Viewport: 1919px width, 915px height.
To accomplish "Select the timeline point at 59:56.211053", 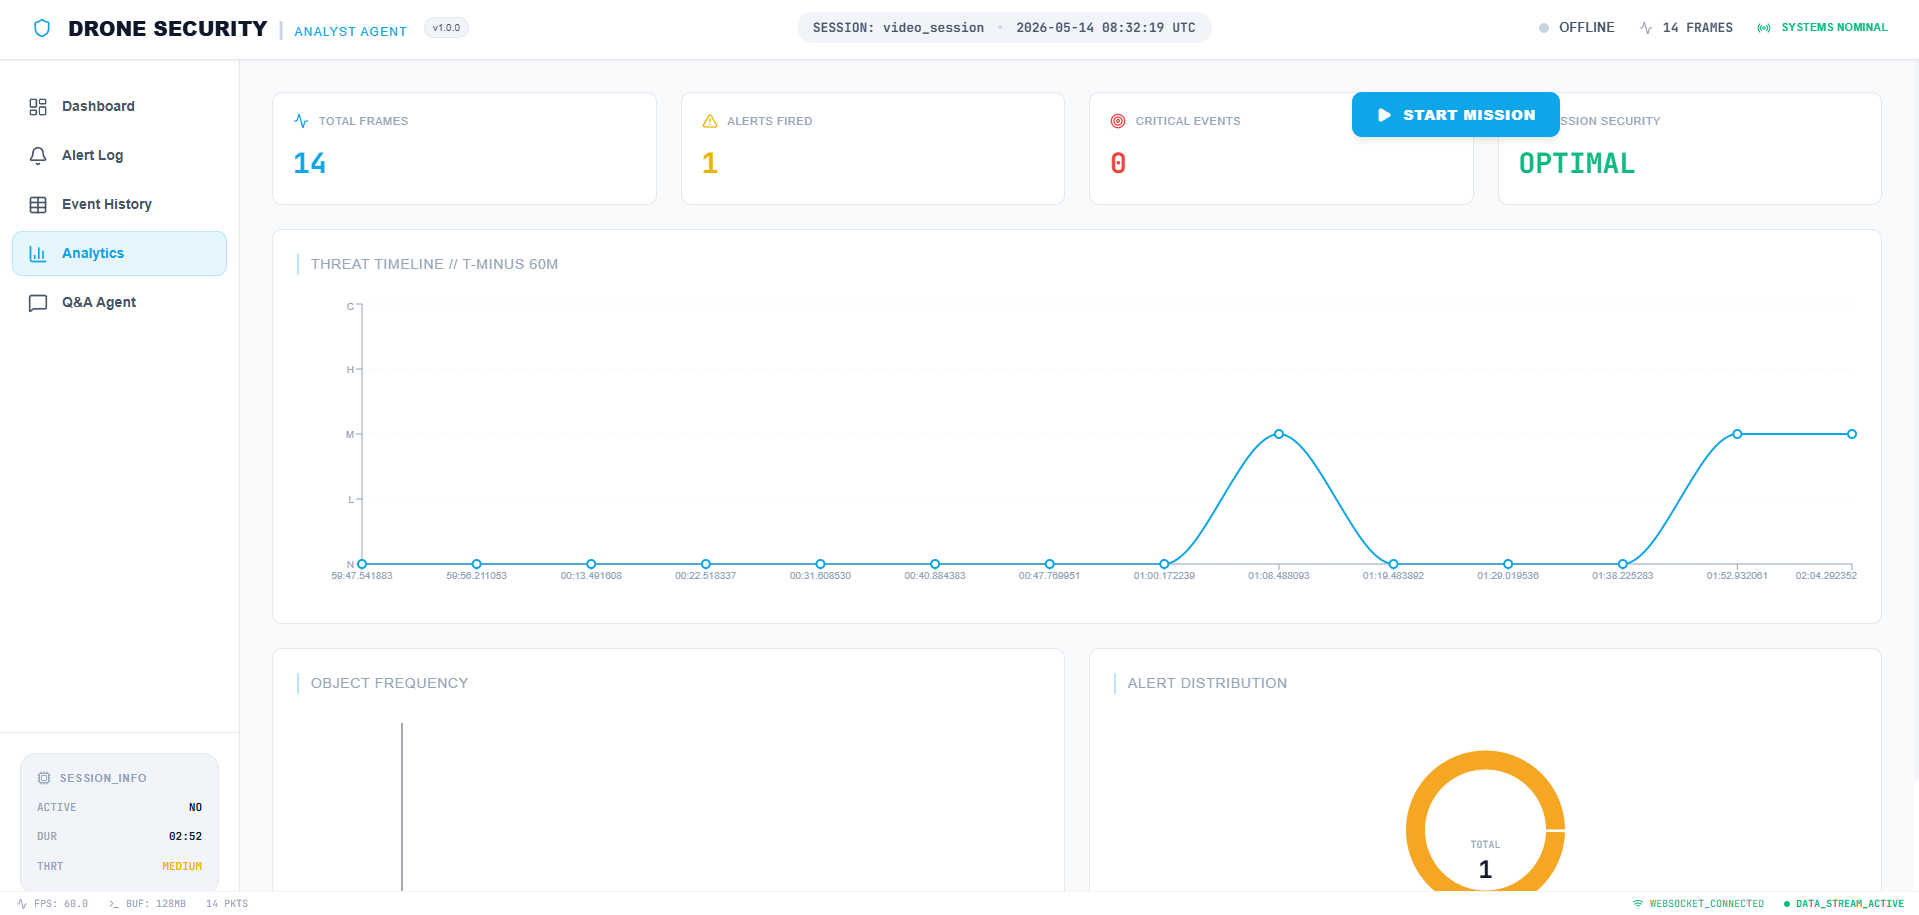I will (477, 564).
